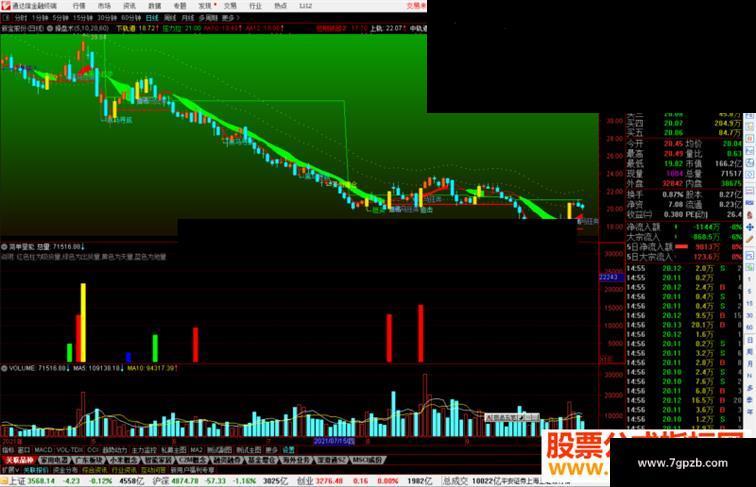
Task: Click the round settings icon beside 操盘术
Action: coord(50,28)
